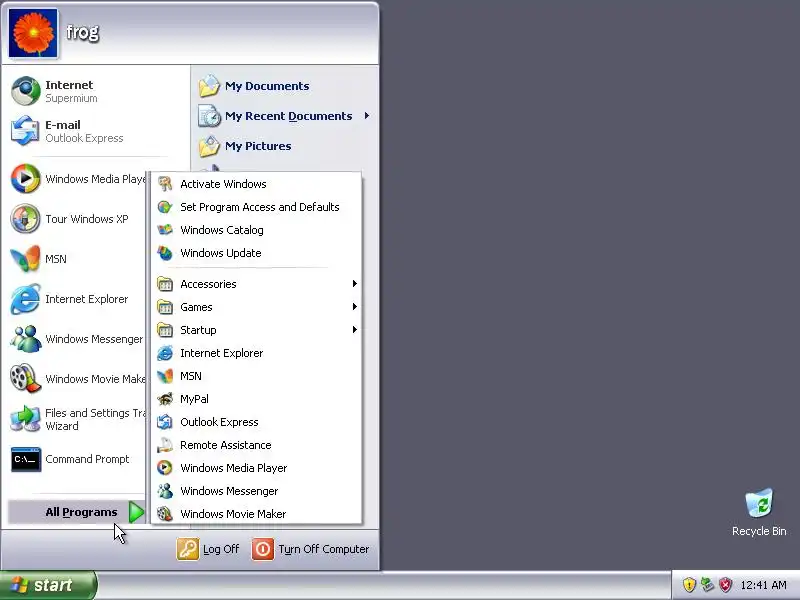Open Windows Messenger icon in left pane

(x=26, y=339)
